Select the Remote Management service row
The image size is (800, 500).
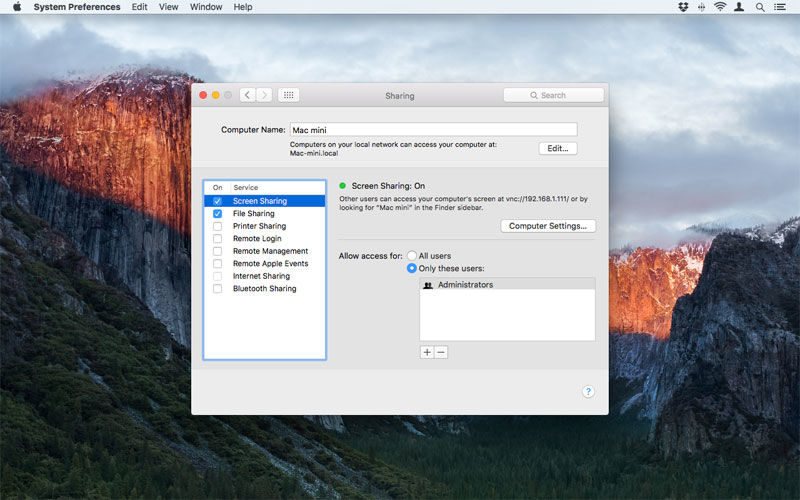(264, 251)
